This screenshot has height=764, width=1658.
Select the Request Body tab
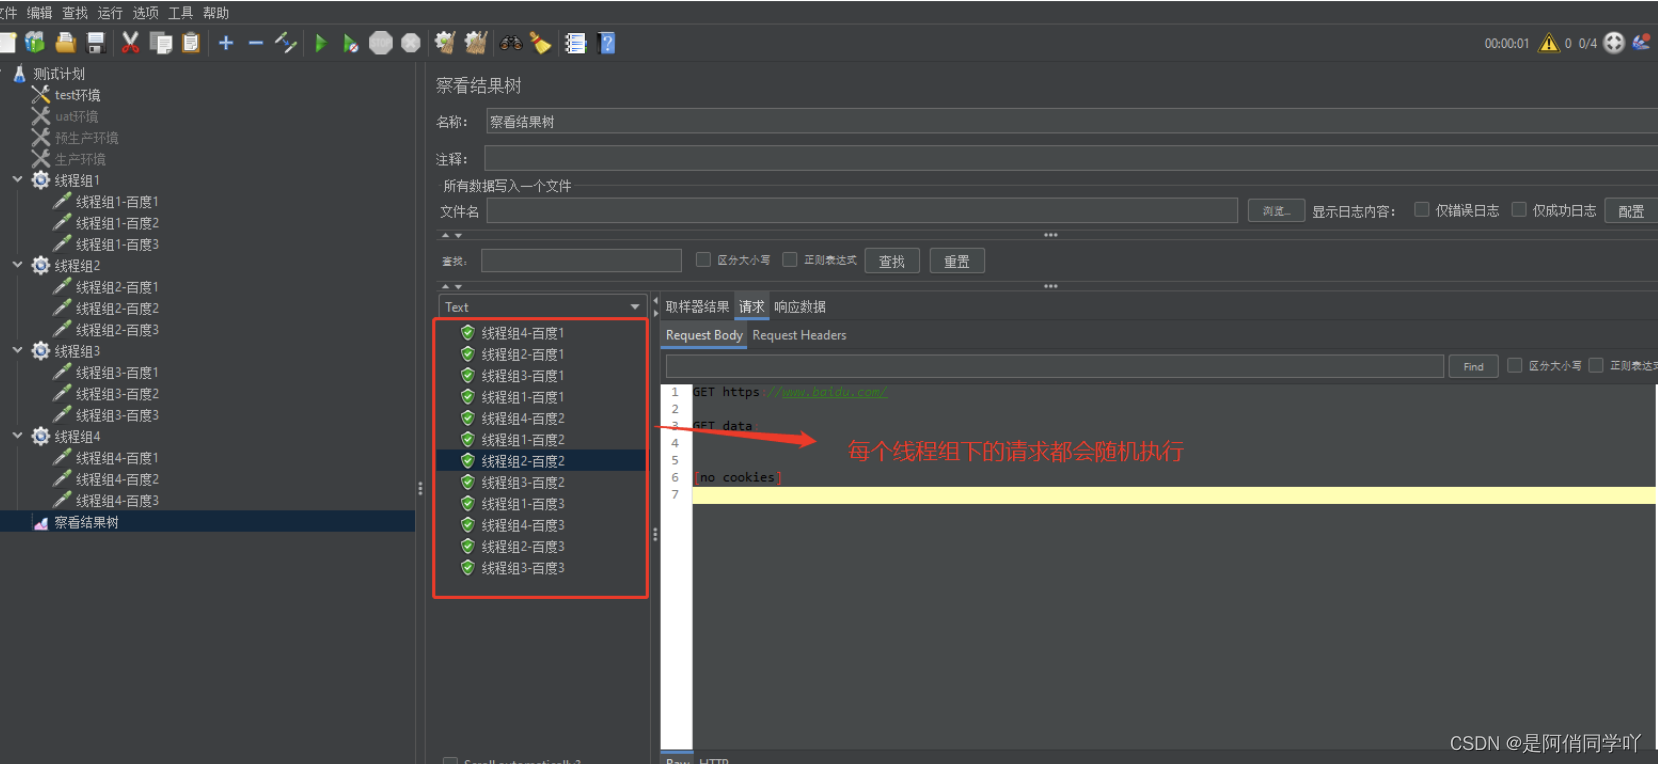704,335
